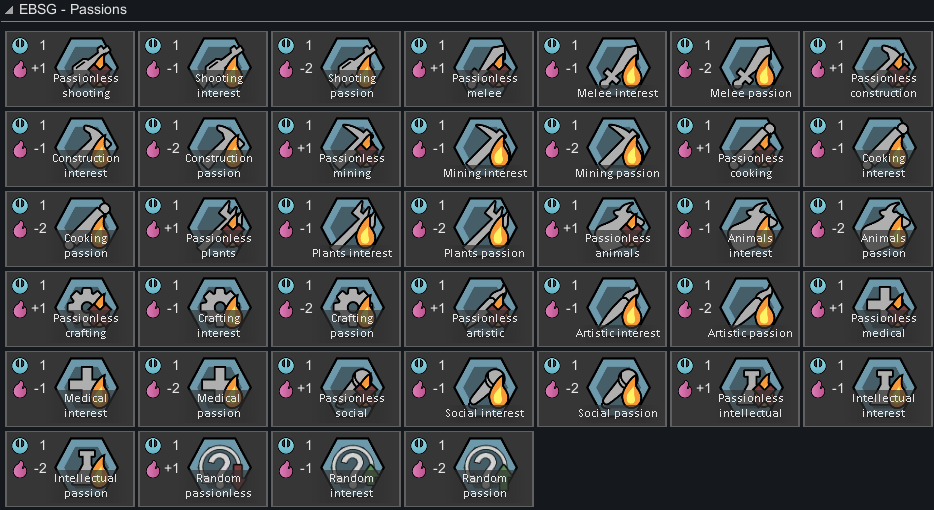This screenshot has width=934, height=510.
Task: Select the Passionless shooting gene
Action: (x=70, y=69)
